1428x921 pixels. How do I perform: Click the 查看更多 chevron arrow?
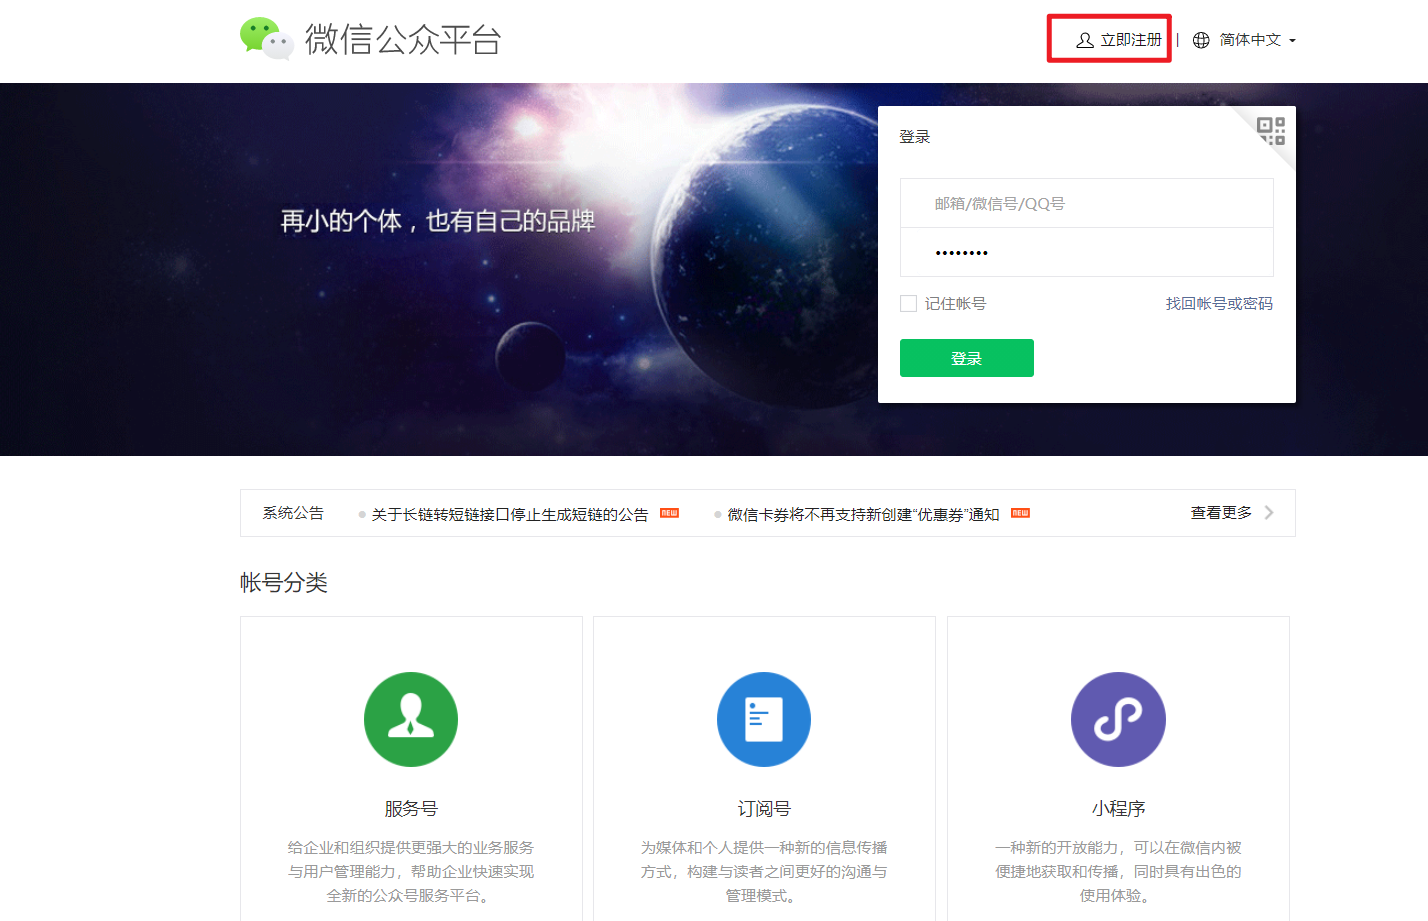click(x=1269, y=513)
